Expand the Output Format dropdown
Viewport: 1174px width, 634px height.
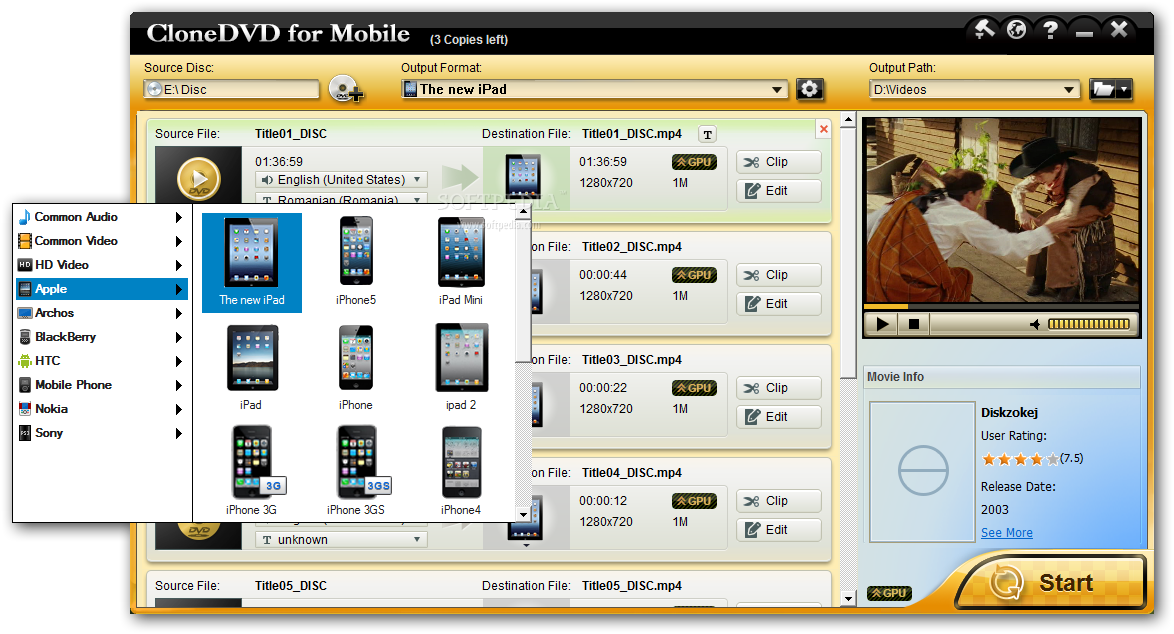(x=777, y=90)
